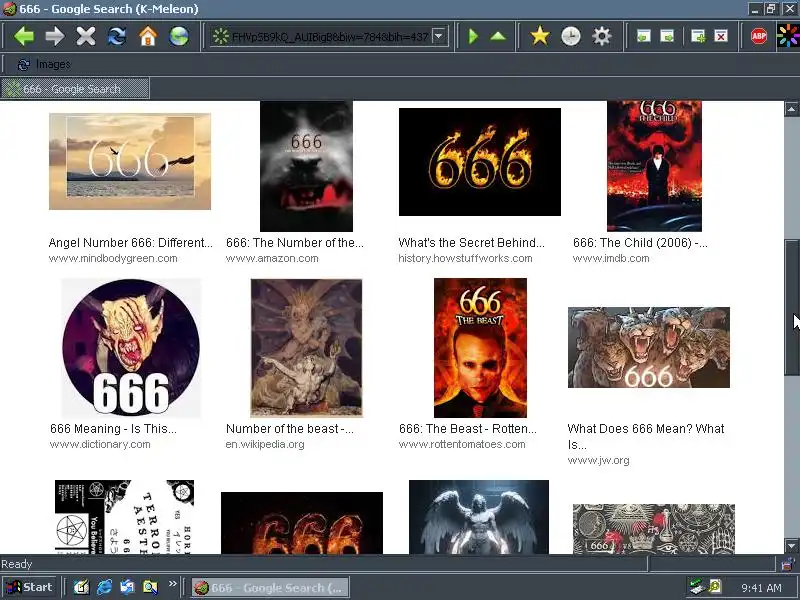This screenshot has width=800, height=600.
Task: Click the loading spinner icon in the URL bar
Action: (221, 36)
